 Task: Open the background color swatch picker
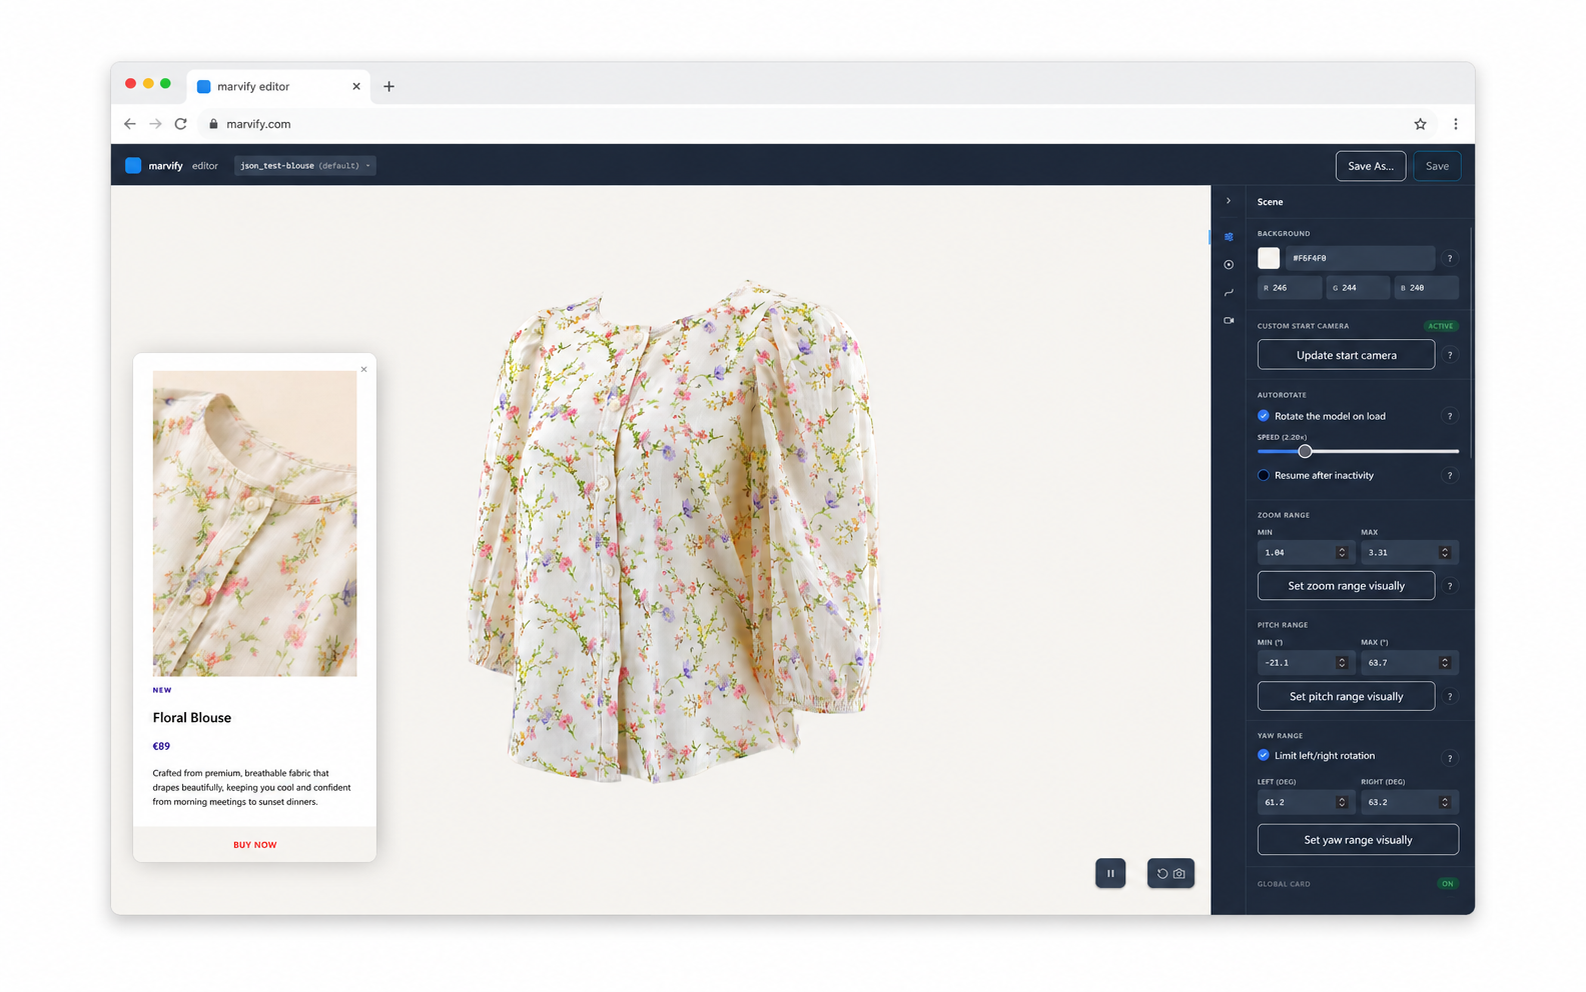1268,258
